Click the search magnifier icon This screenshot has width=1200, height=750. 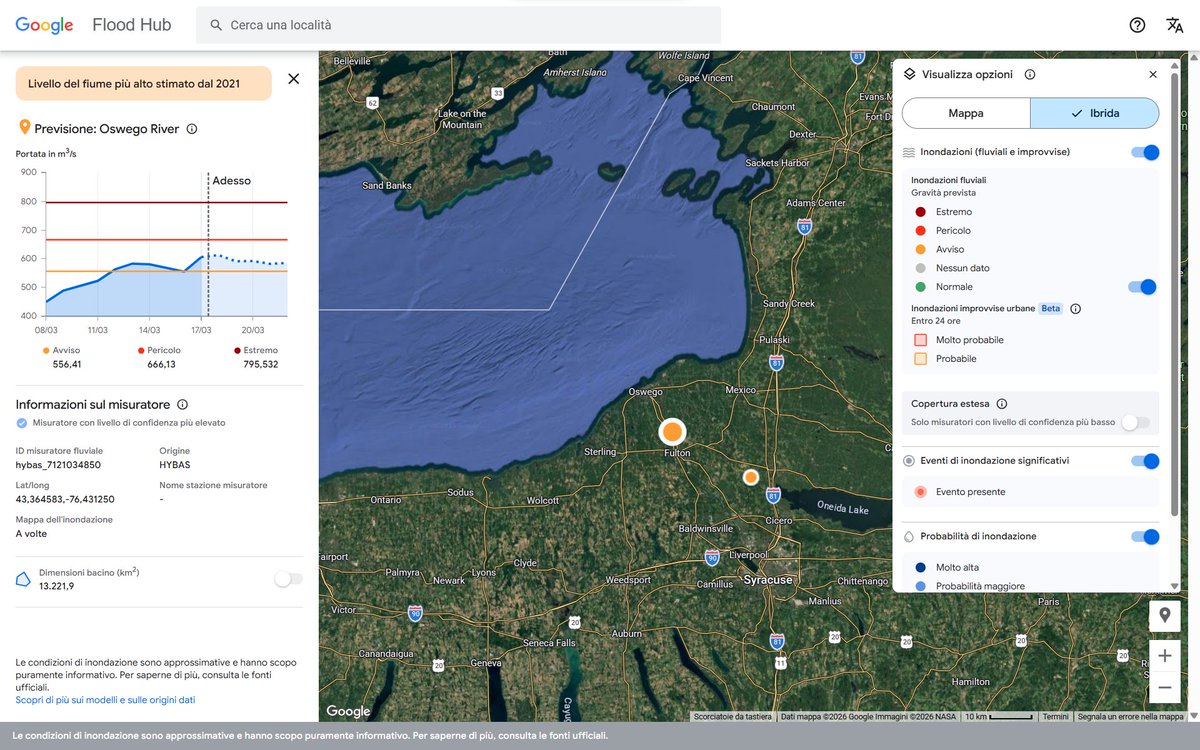tap(216, 25)
